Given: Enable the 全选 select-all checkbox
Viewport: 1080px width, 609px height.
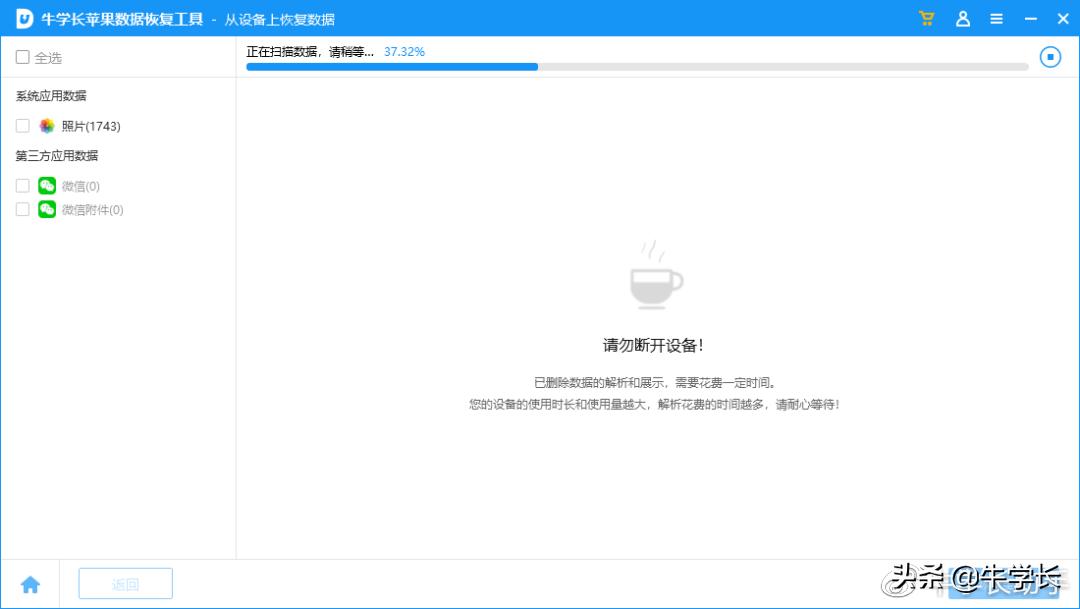Looking at the screenshot, I should tap(22, 58).
